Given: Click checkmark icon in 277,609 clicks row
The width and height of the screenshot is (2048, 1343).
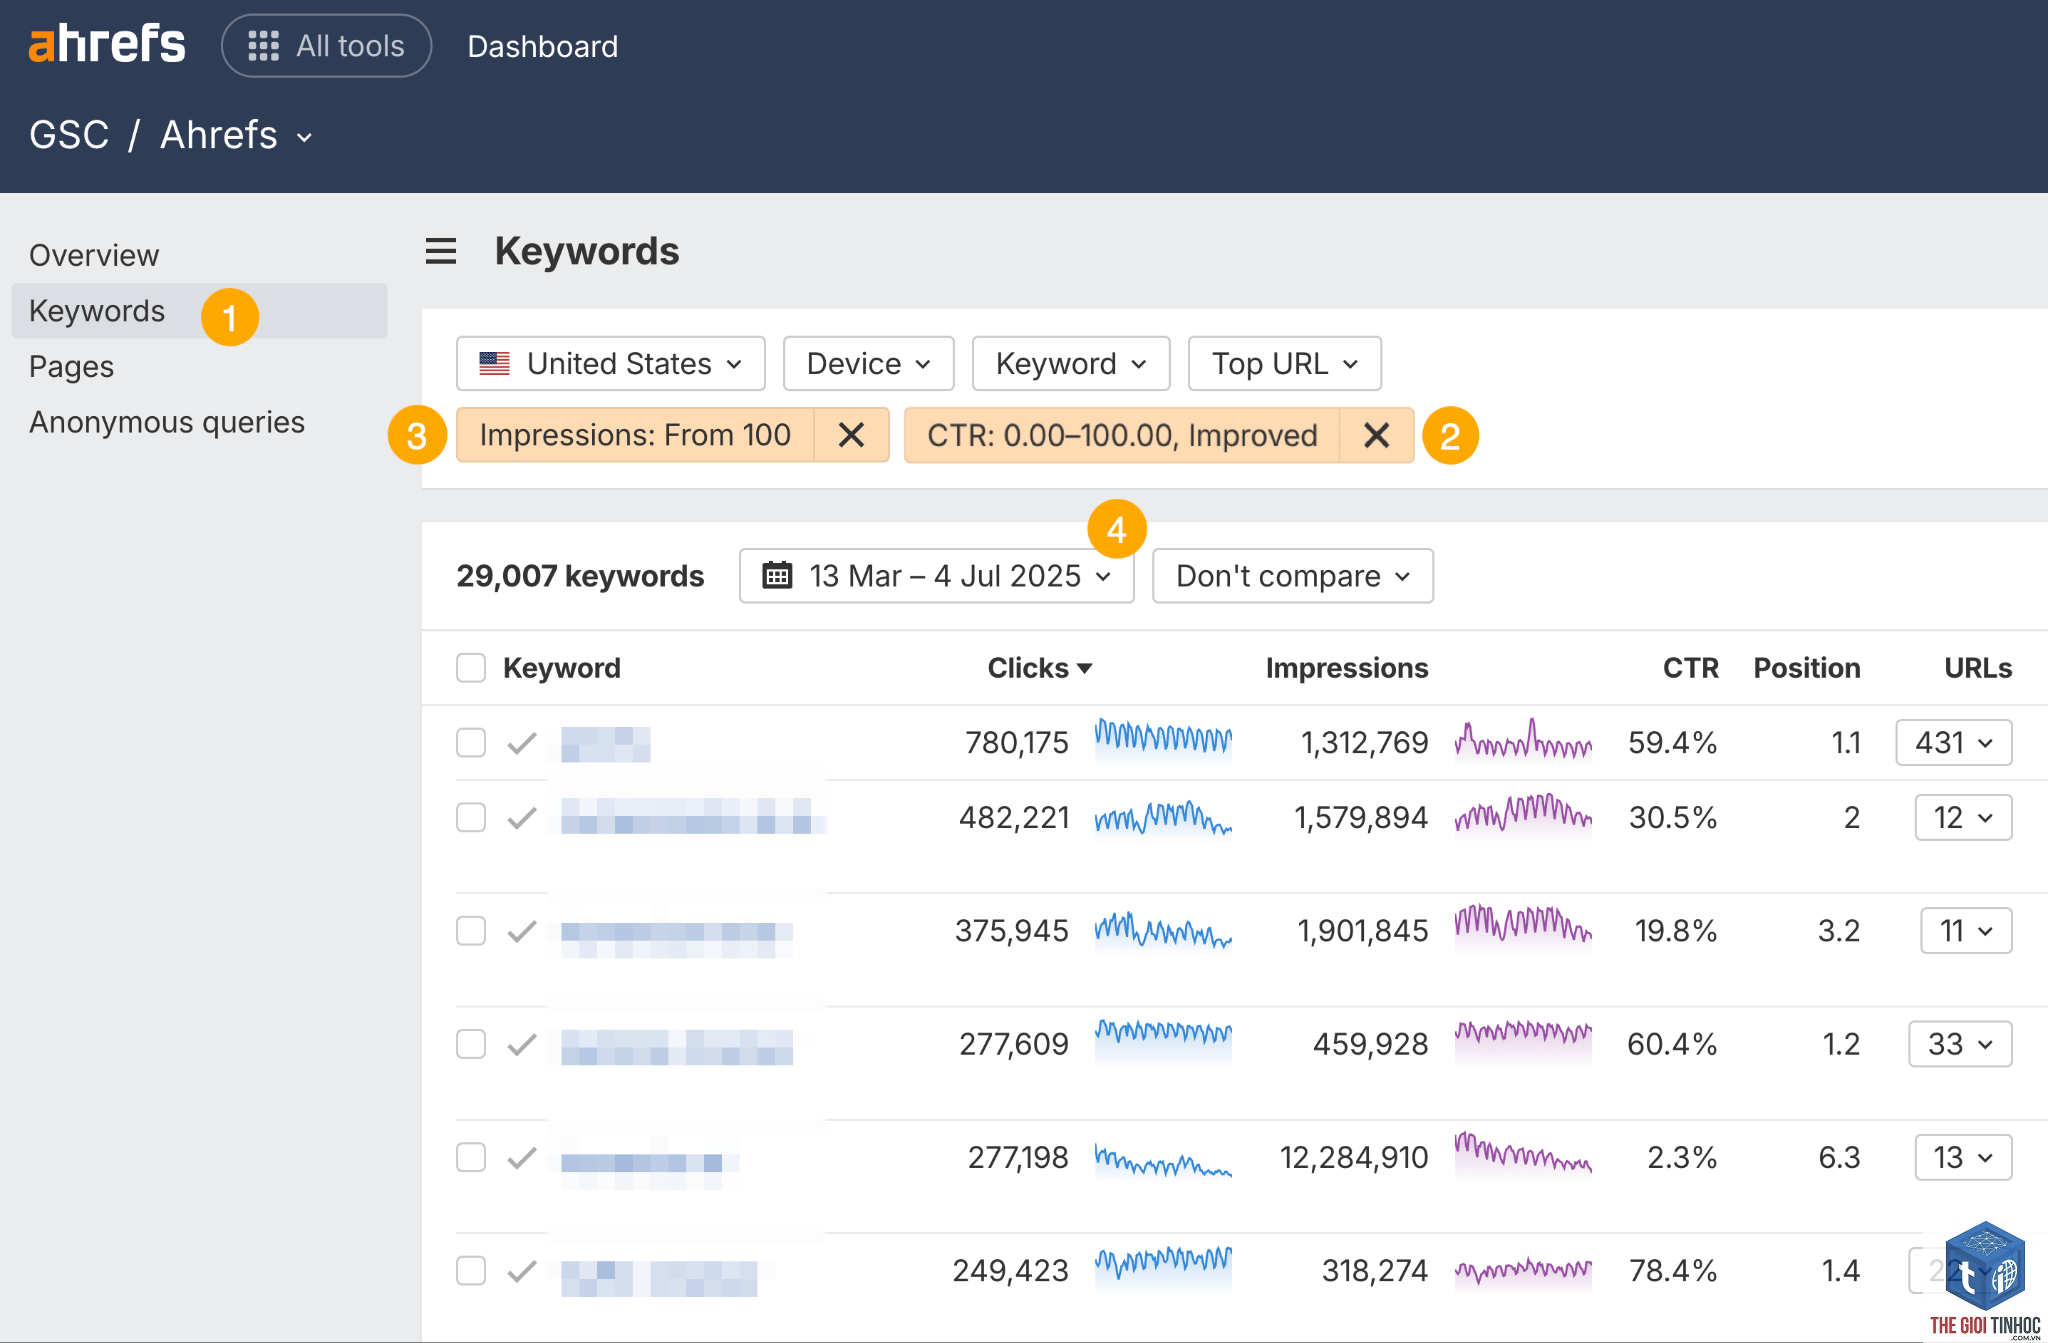Looking at the screenshot, I should pyautogui.click(x=522, y=1044).
